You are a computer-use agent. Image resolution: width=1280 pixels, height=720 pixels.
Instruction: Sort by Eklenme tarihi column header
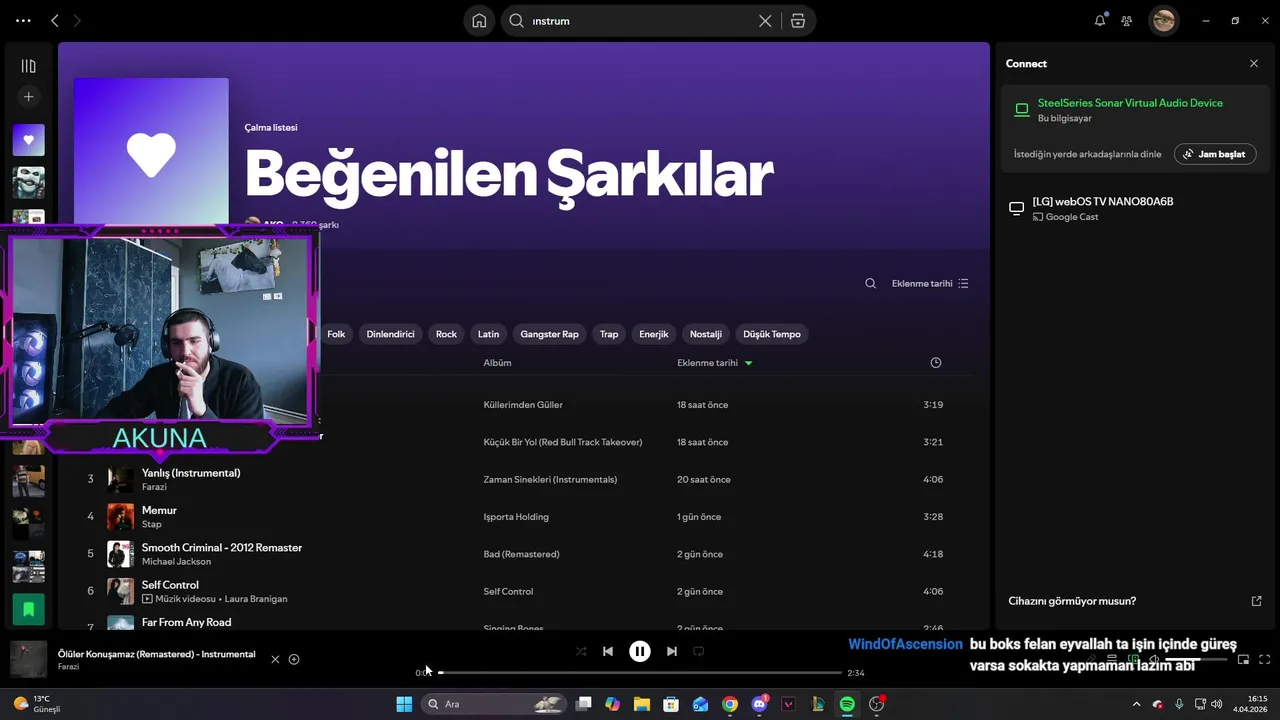click(707, 363)
